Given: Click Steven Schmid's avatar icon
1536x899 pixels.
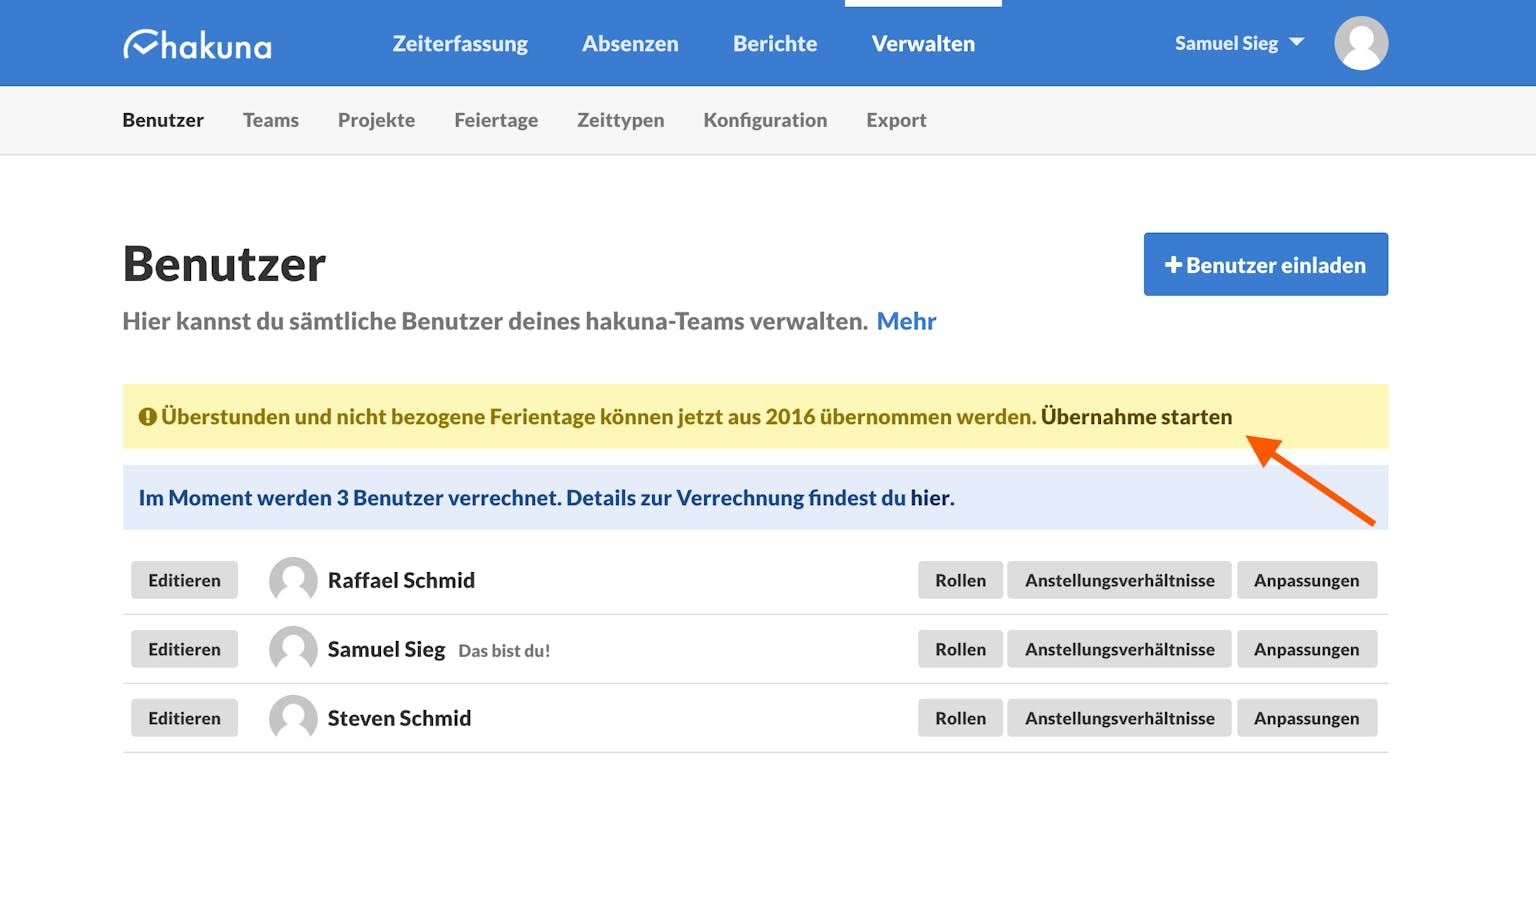Looking at the screenshot, I should point(293,718).
